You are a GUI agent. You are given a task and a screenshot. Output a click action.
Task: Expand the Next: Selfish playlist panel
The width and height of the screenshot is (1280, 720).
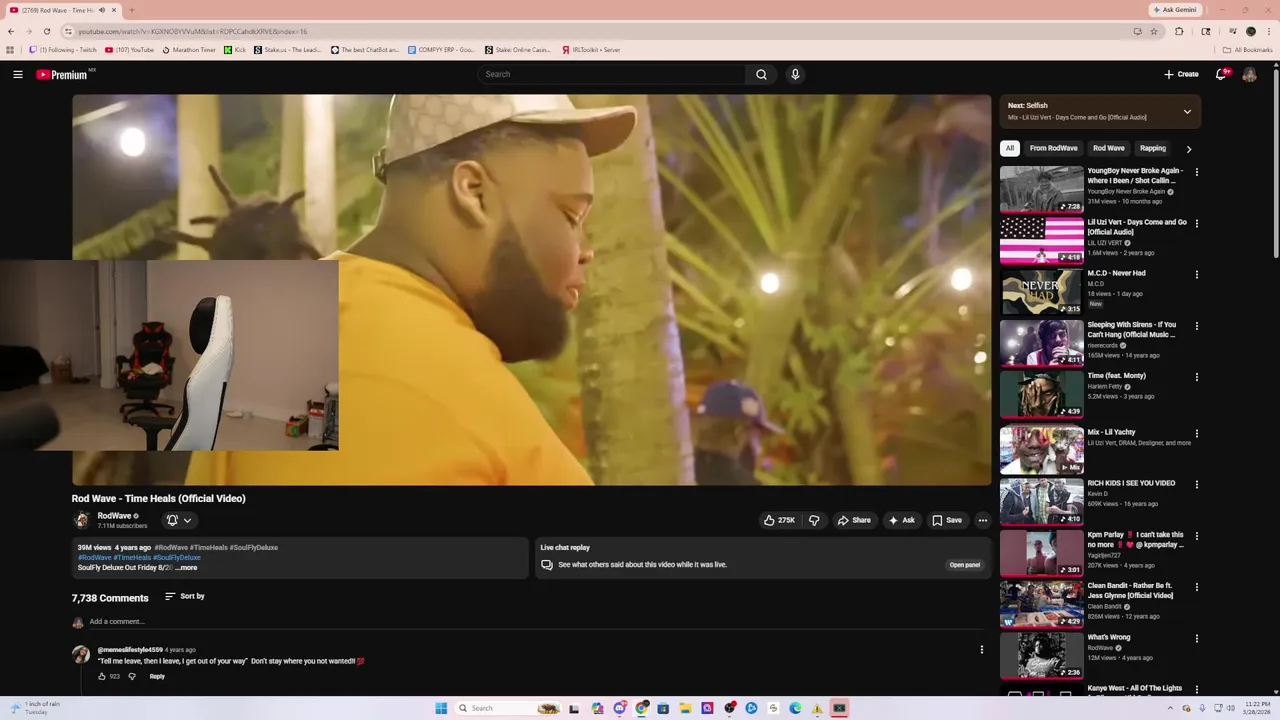1187,111
